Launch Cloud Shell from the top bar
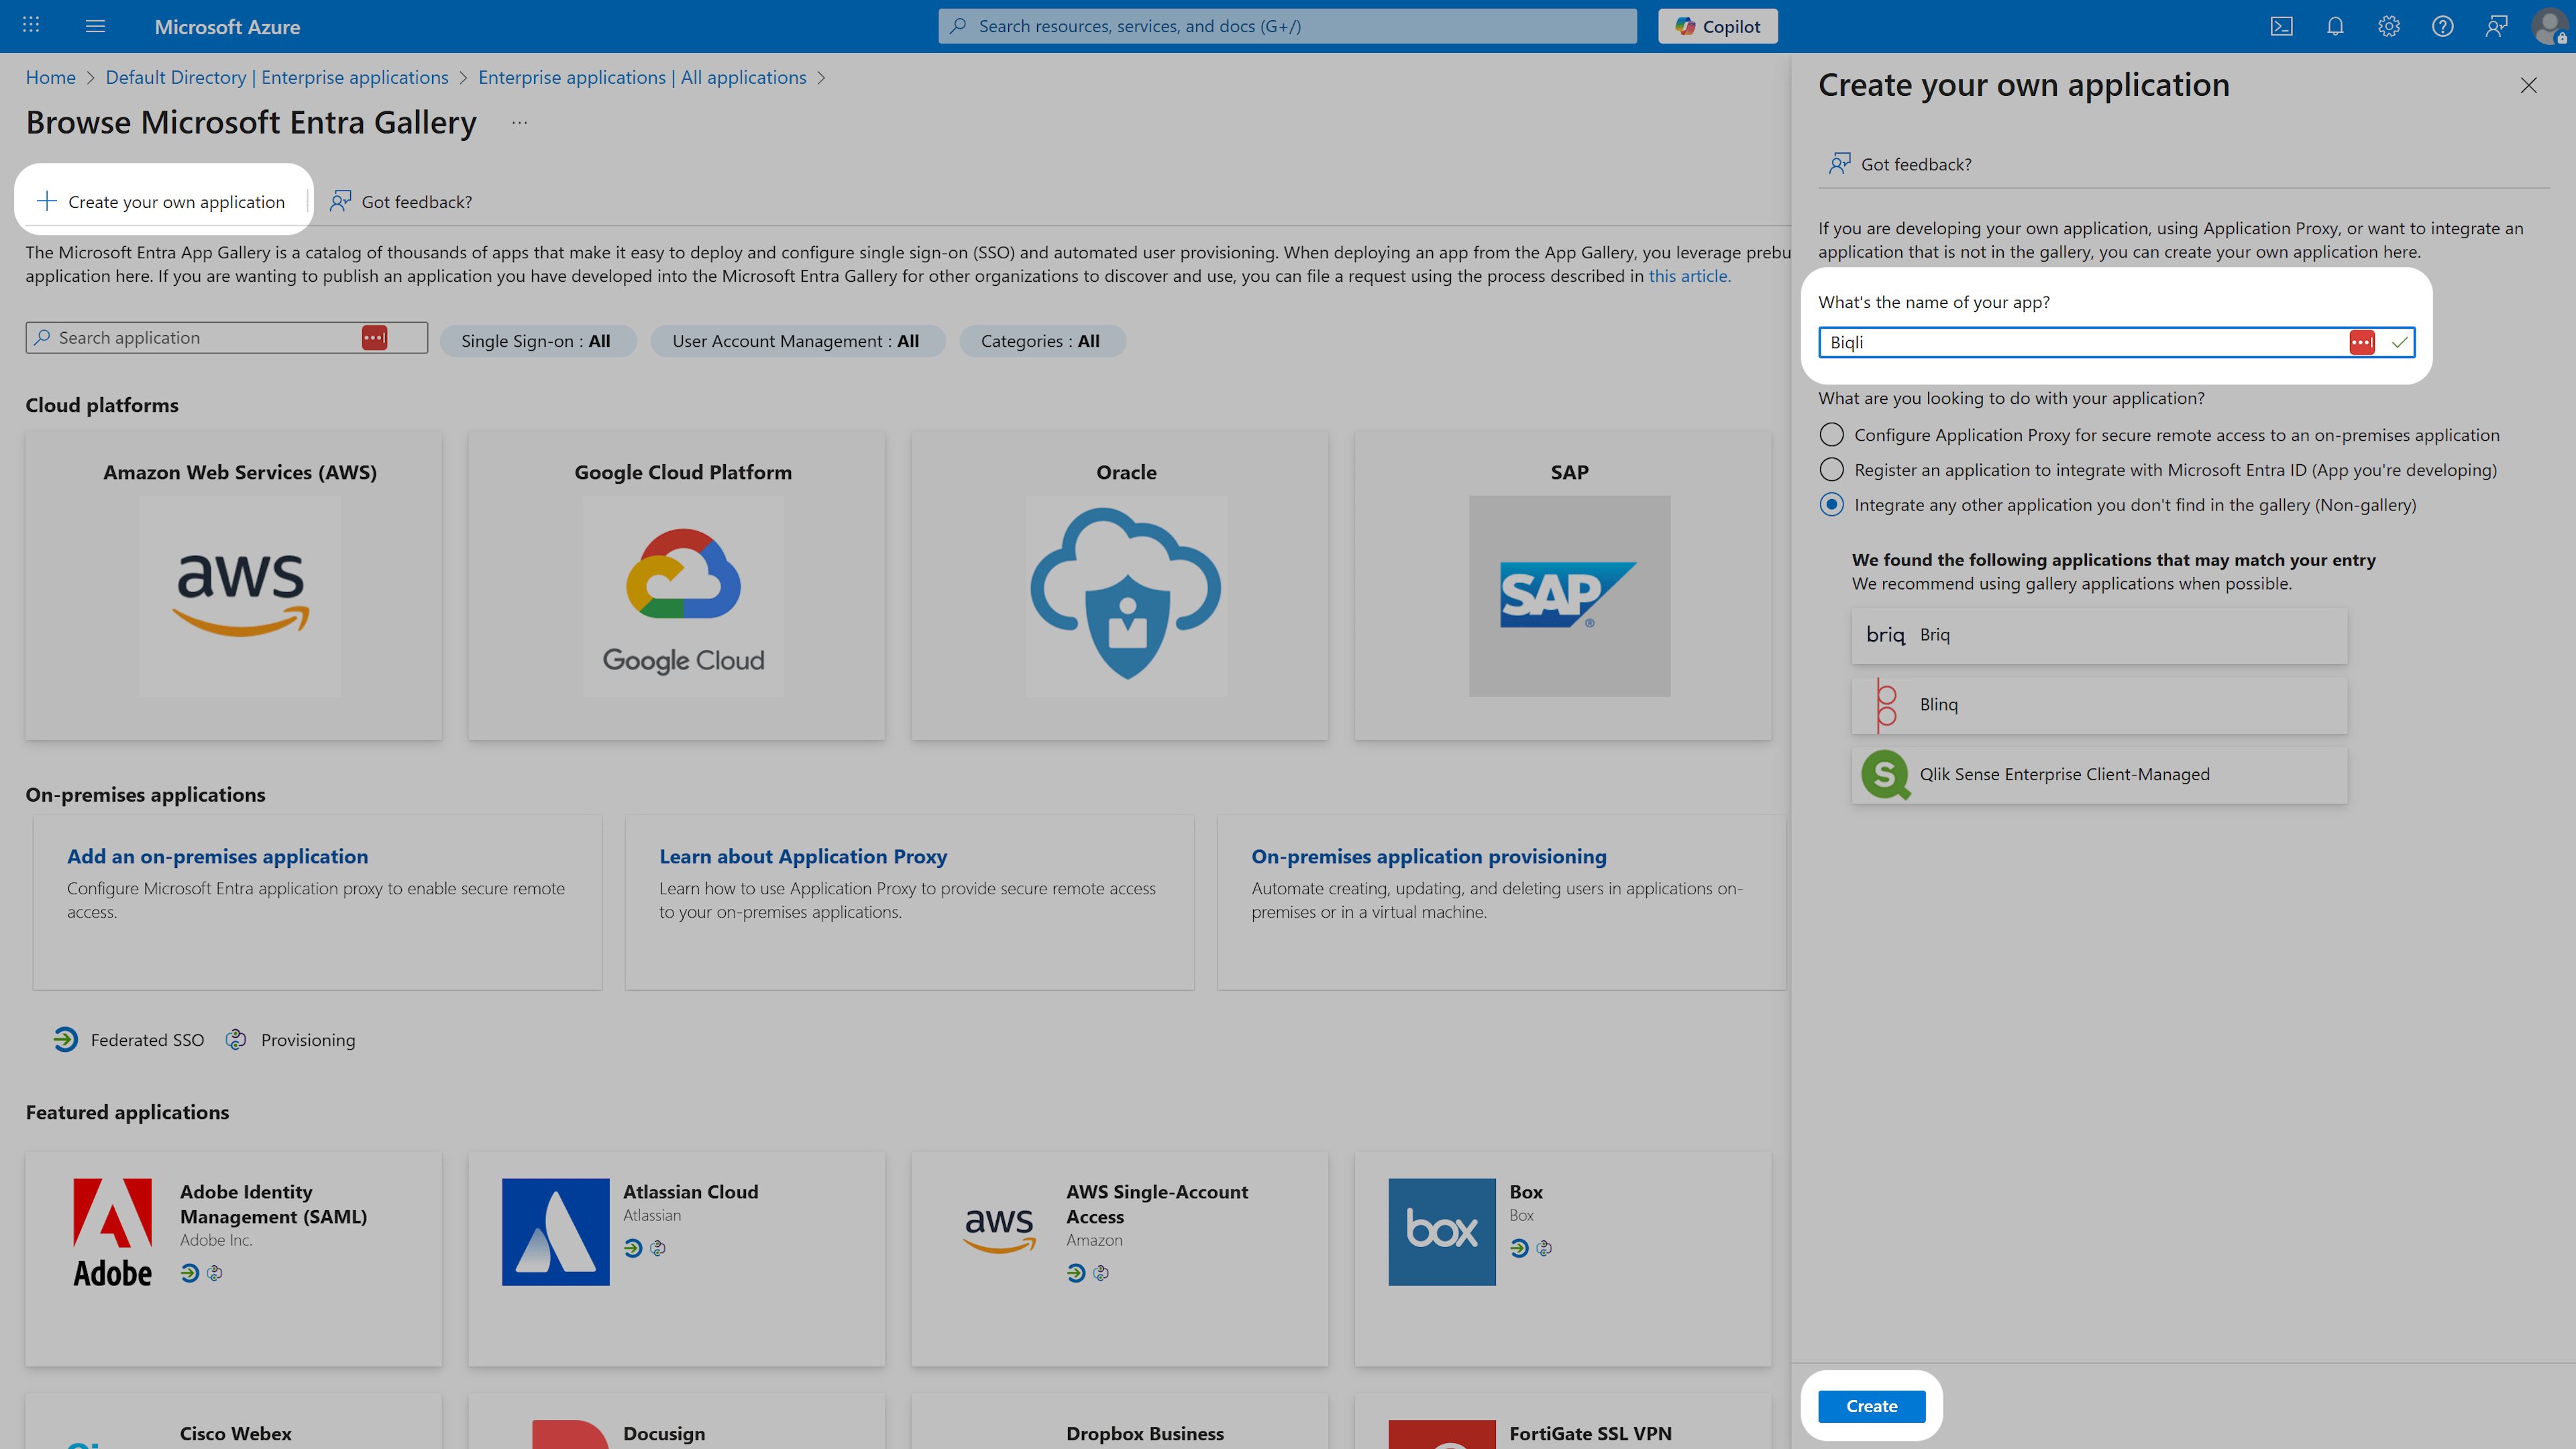The image size is (2576, 1449). click(2281, 26)
